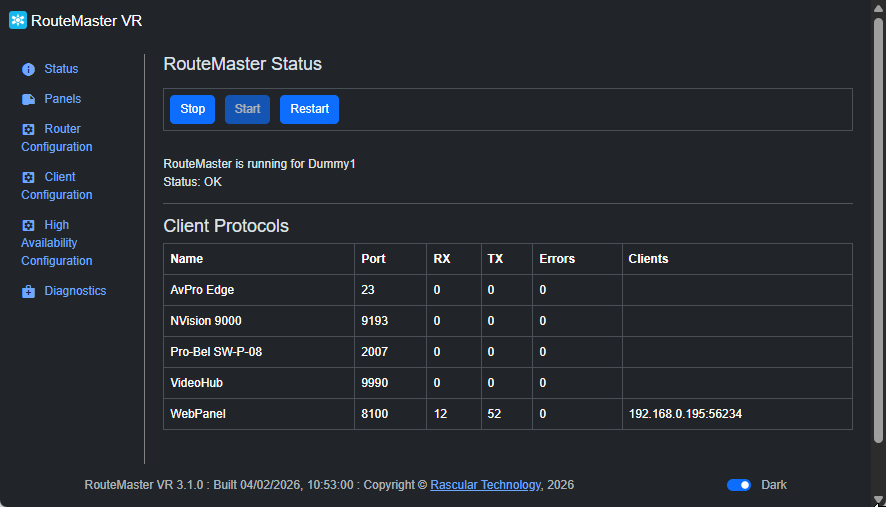Click the Status: OK text

(193, 182)
